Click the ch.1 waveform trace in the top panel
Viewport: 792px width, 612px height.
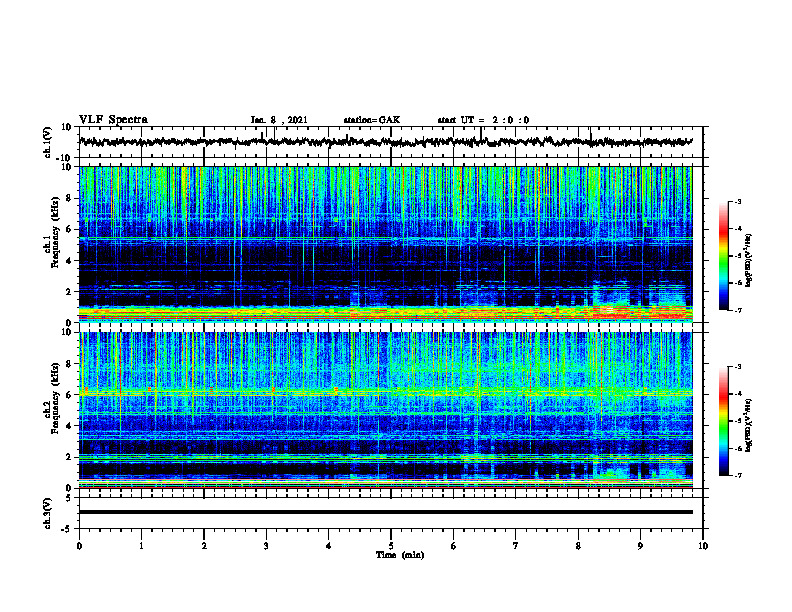click(386, 142)
